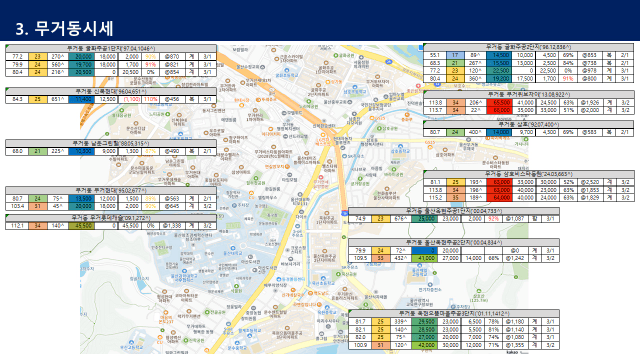Select the green price cell '42,000'
This screenshot has height=360, width=640.
click(425, 345)
